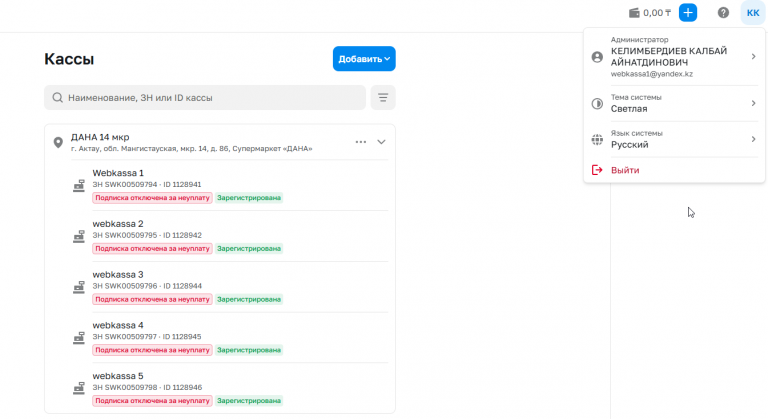Click ЗН SWK00509798 · ID 1128946 text
Viewport: 768px width, 419px height.
(147, 387)
